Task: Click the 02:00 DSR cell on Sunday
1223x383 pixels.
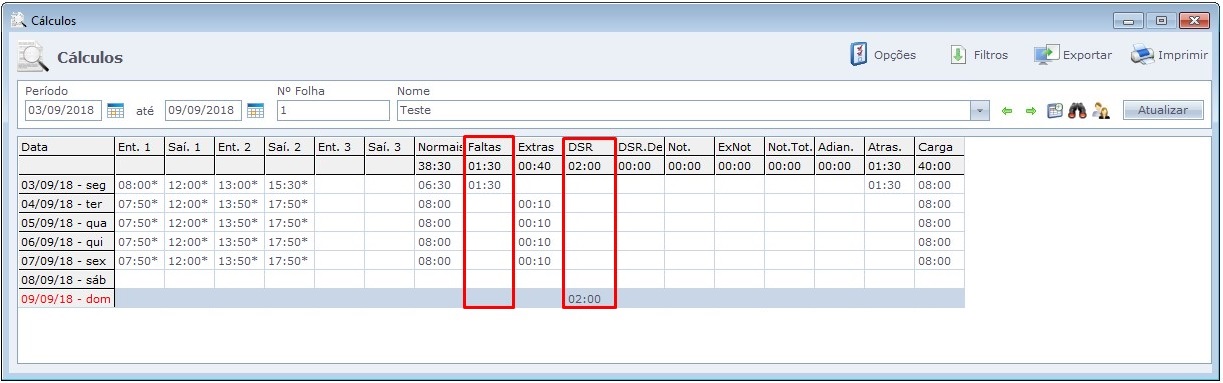Action: (590, 299)
